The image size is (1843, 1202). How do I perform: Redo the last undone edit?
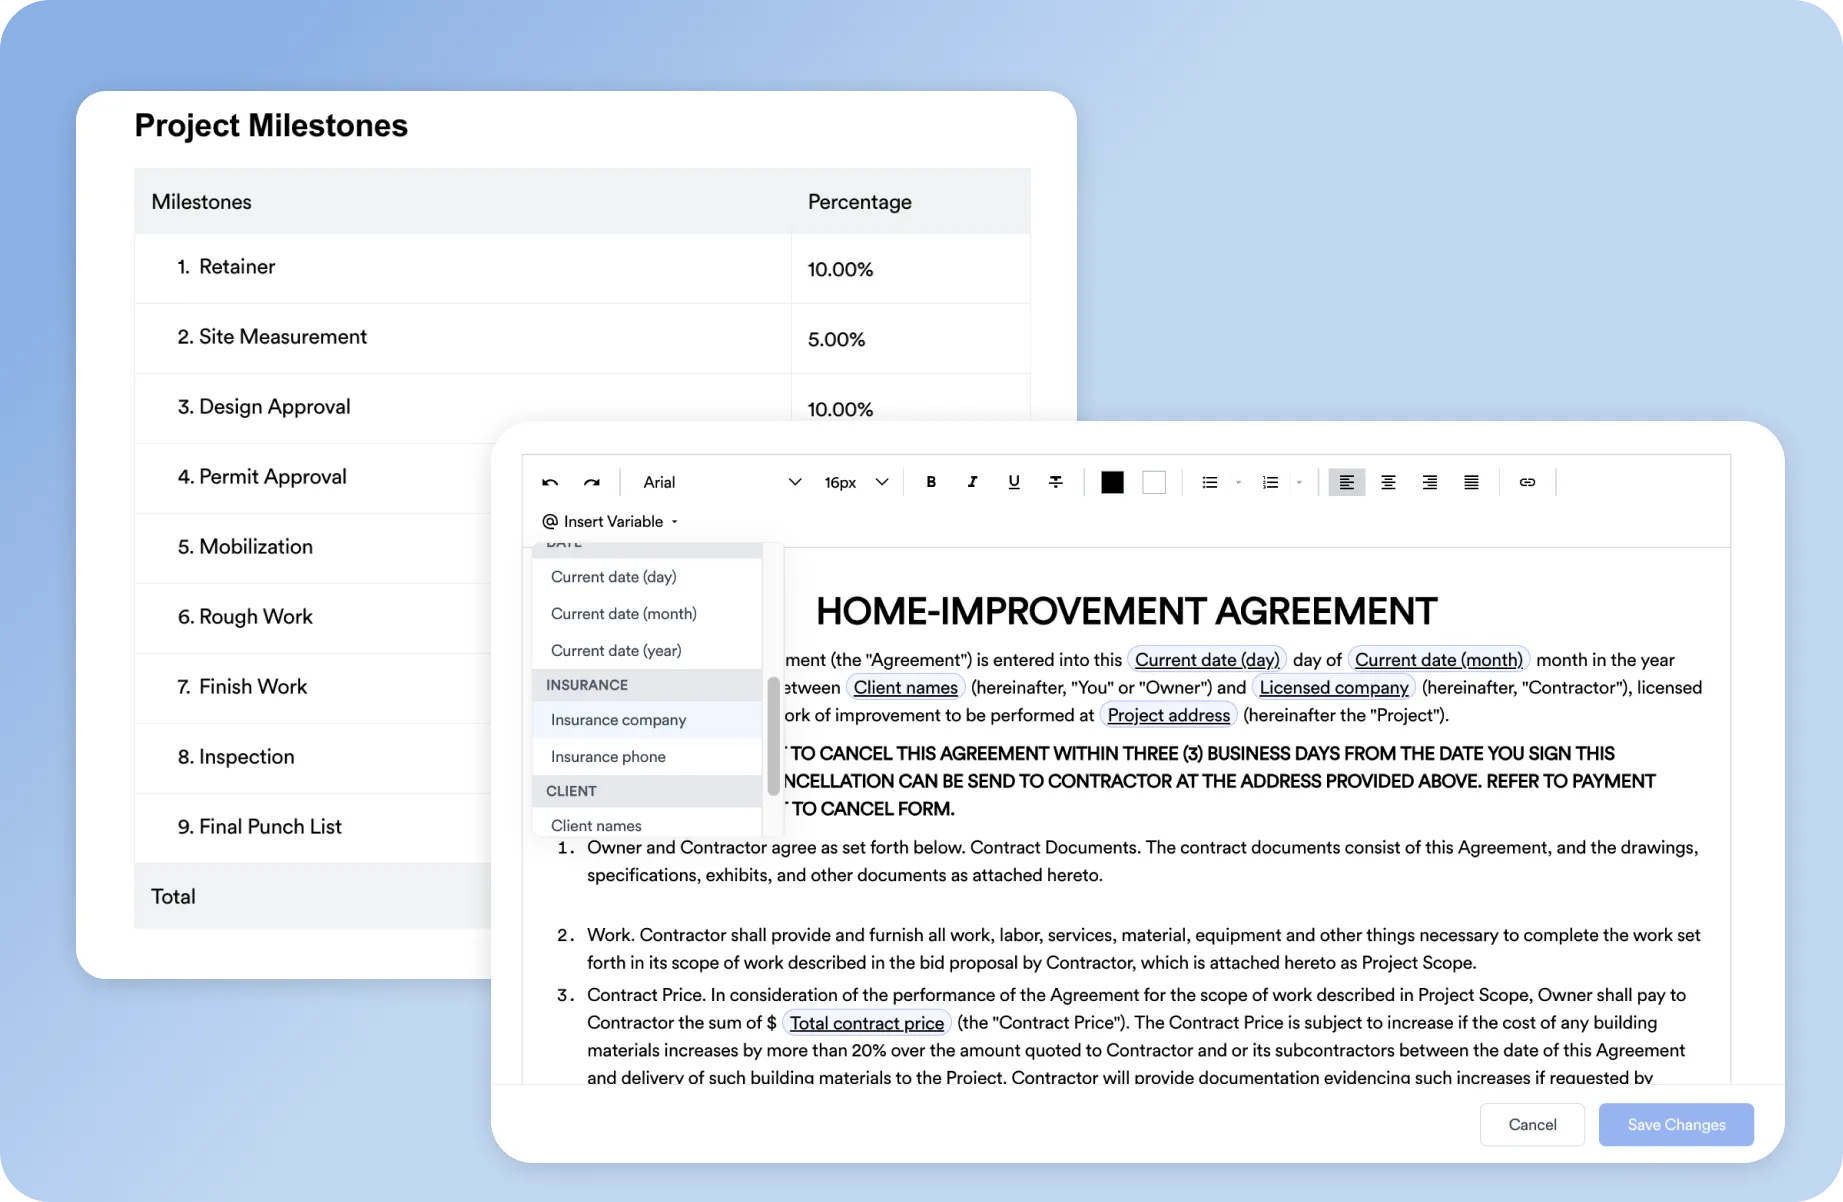pyautogui.click(x=592, y=482)
